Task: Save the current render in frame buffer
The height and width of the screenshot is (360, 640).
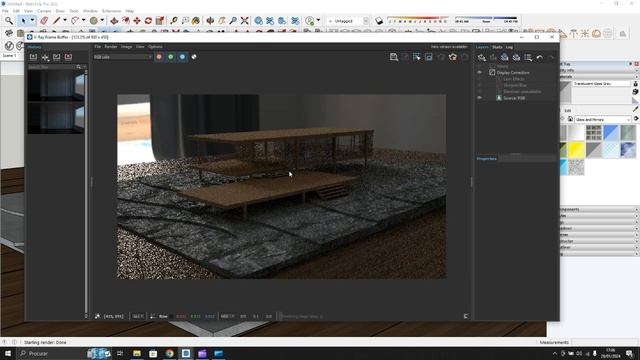Action: [394, 57]
